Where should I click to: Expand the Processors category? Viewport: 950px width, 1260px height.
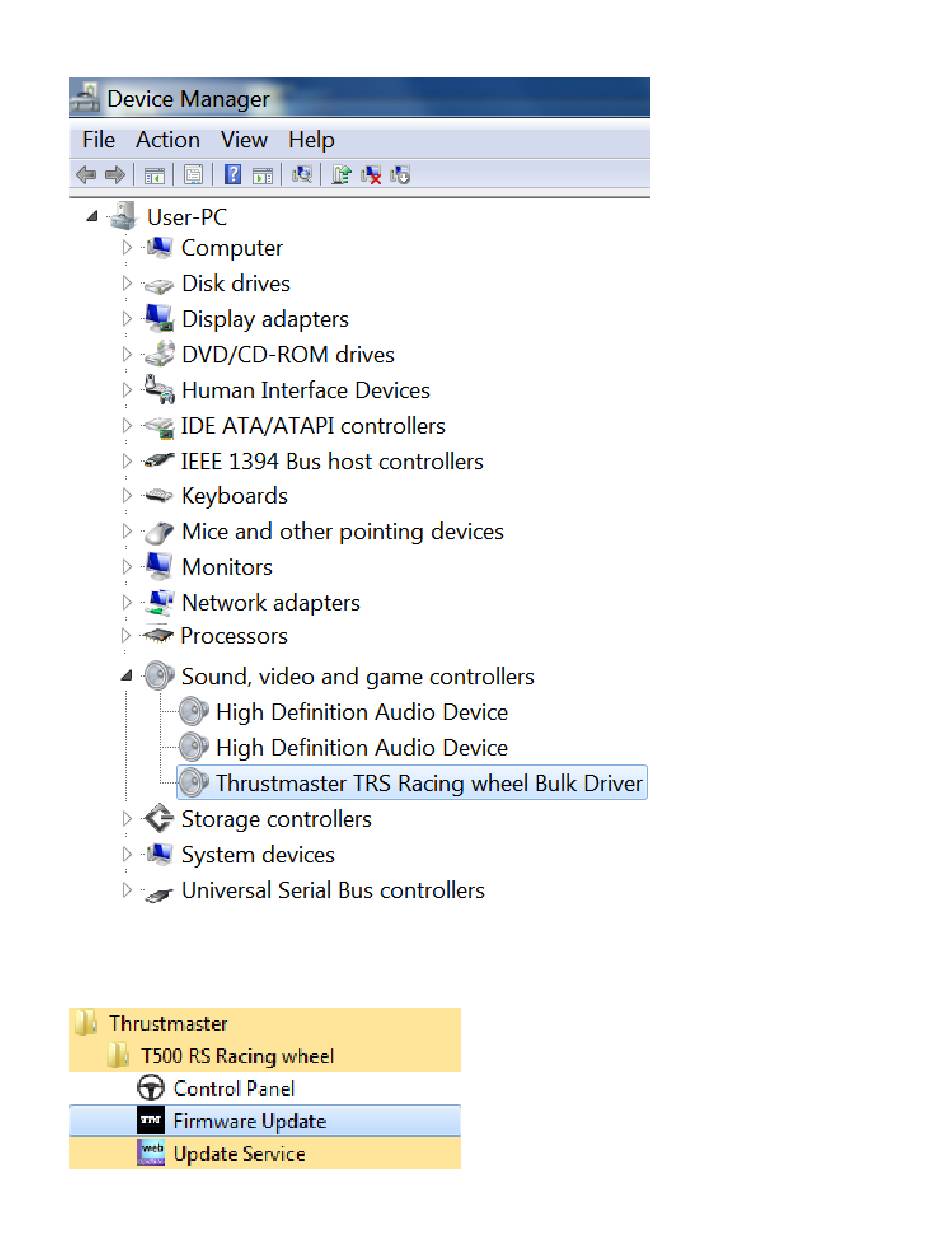pyautogui.click(x=127, y=635)
